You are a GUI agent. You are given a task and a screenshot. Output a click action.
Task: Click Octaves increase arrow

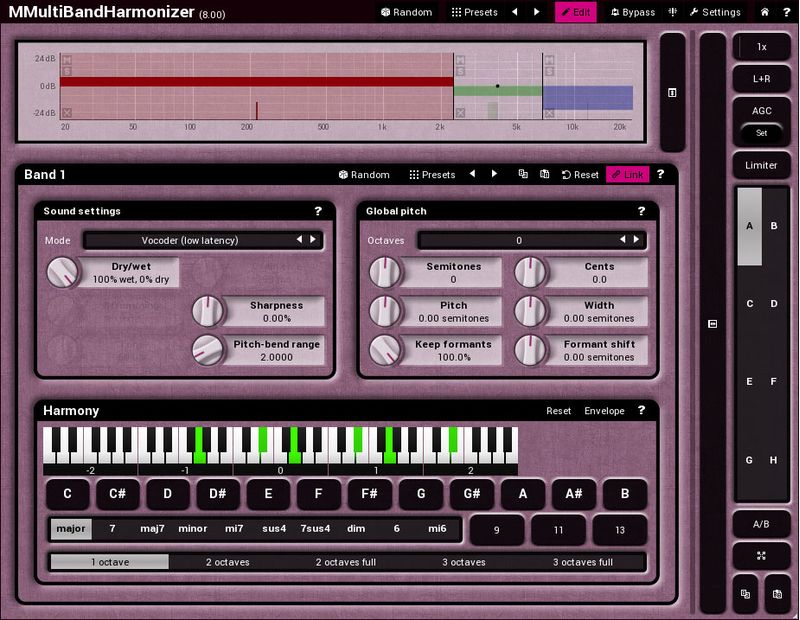(x=636, y=239)
